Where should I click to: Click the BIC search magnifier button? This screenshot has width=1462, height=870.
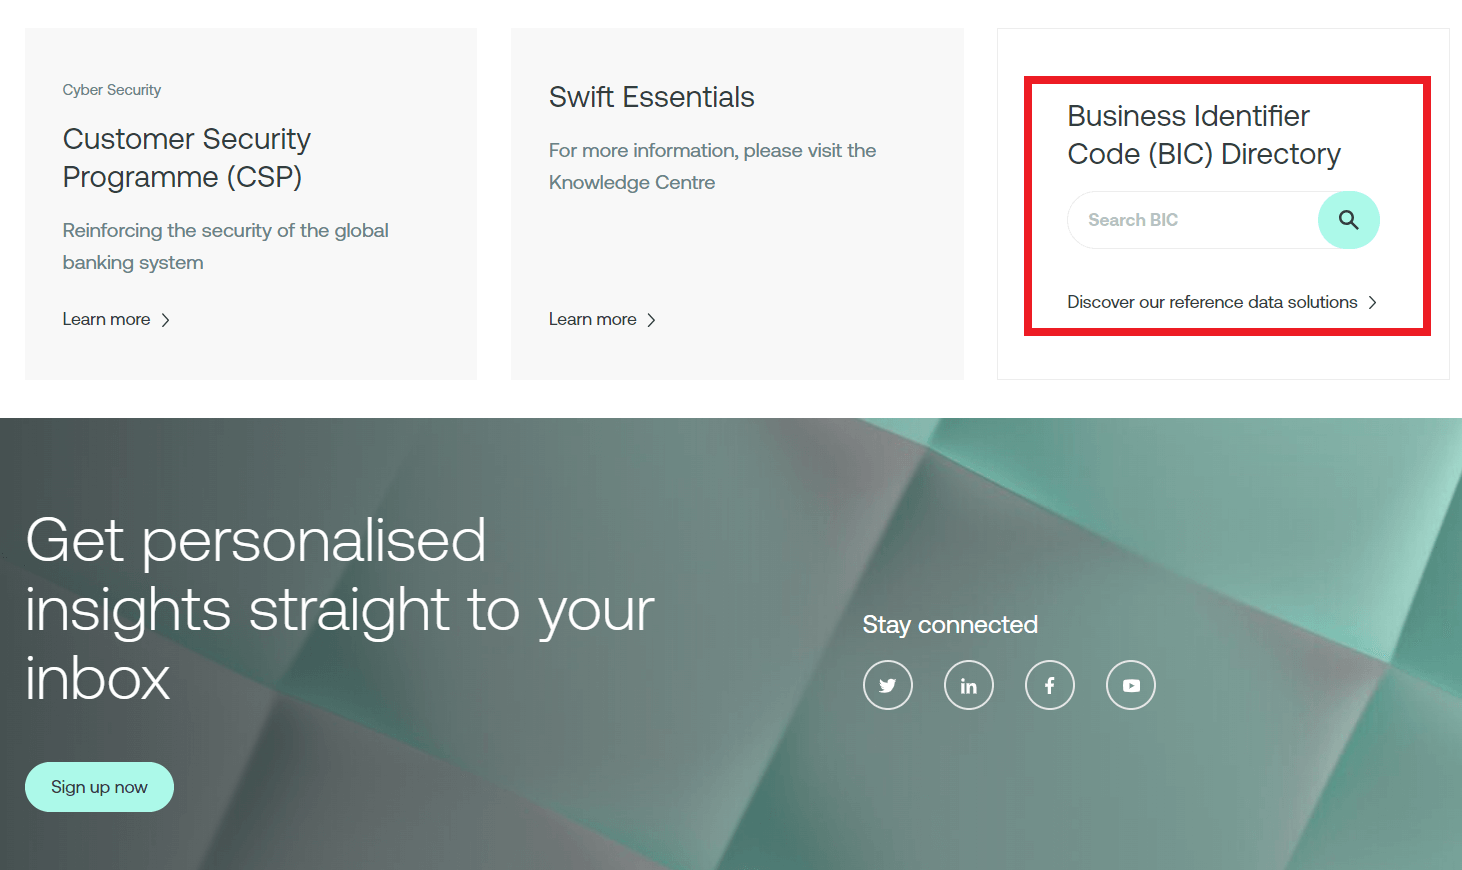[1348, 220]
